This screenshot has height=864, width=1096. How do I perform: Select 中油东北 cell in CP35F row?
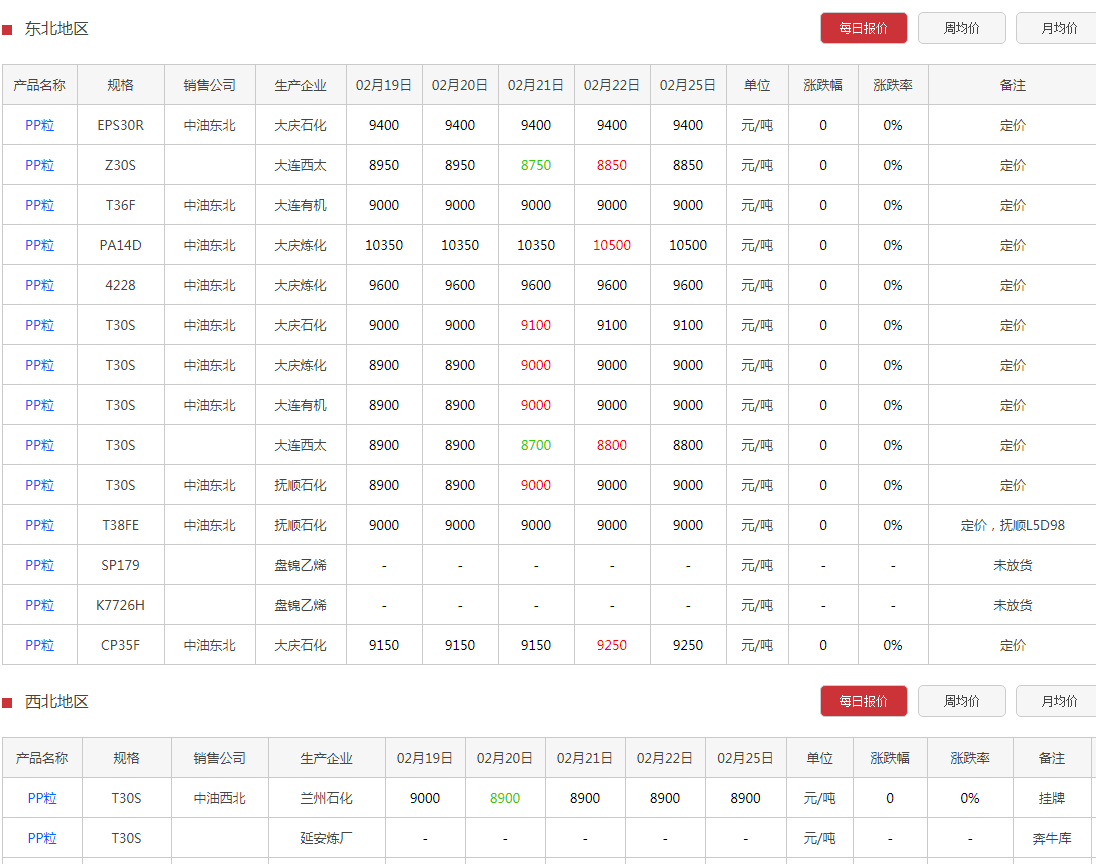210,645
